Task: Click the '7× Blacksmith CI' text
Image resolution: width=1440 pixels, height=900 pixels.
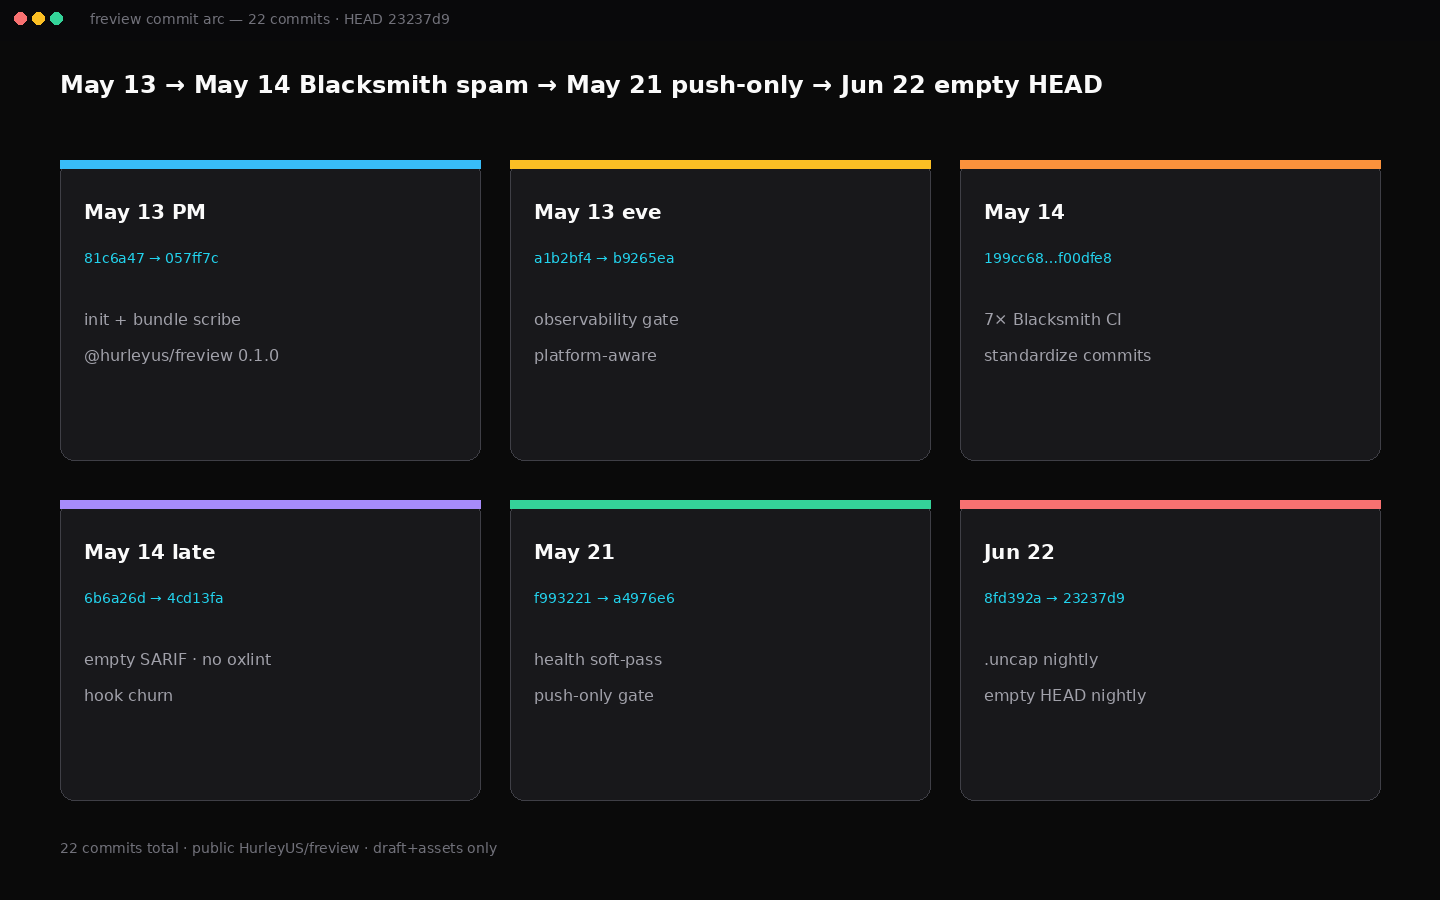Action: 1052,320
